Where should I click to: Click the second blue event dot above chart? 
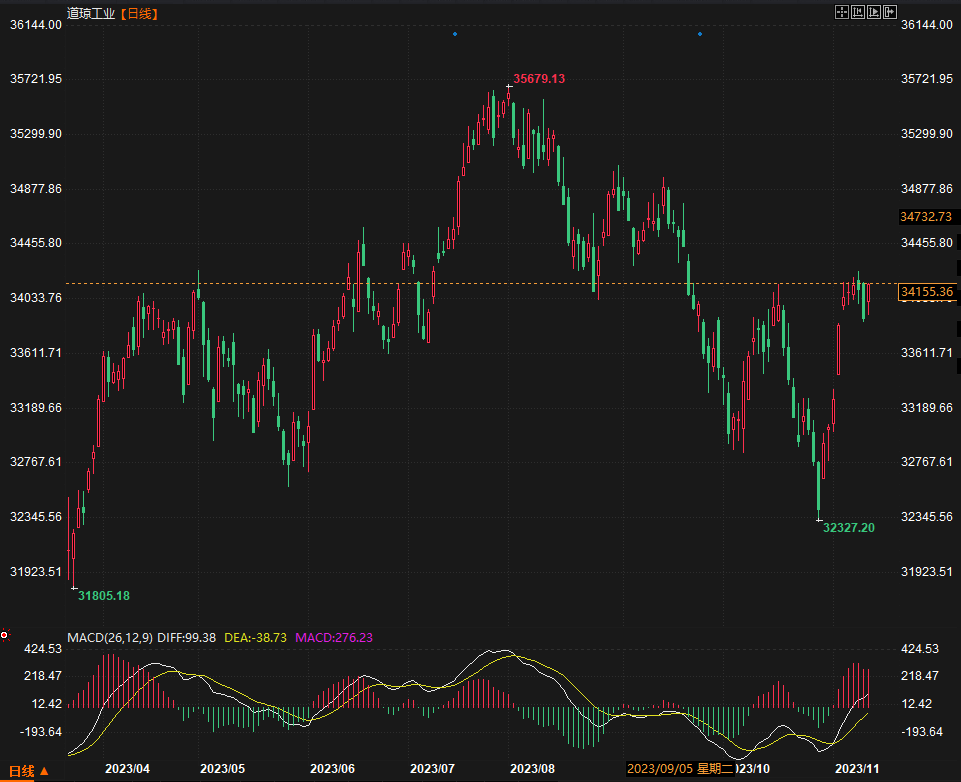coord(699,34)
